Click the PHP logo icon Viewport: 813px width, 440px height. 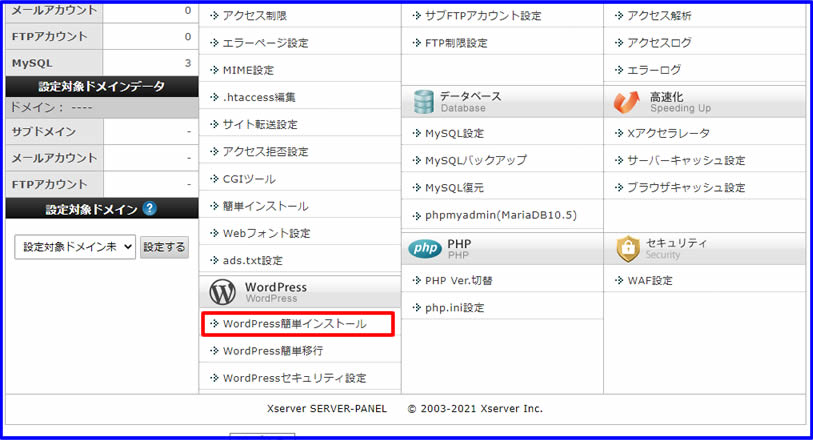[x=425, y=249]
